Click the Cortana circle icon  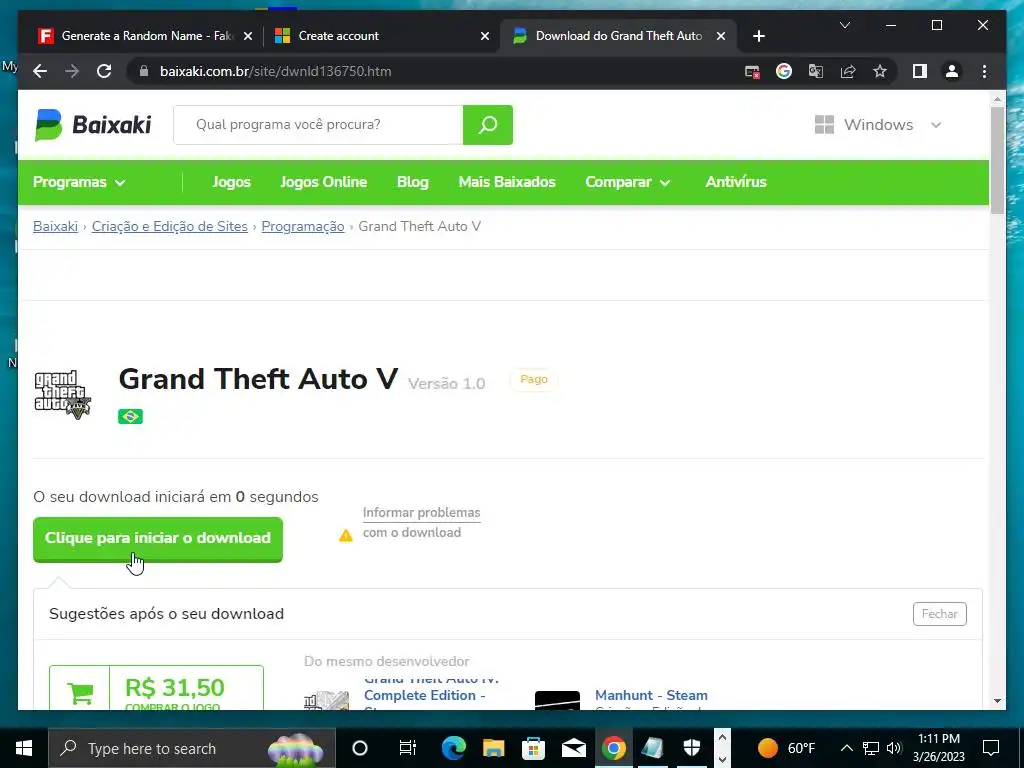click(x=360, y=748)
